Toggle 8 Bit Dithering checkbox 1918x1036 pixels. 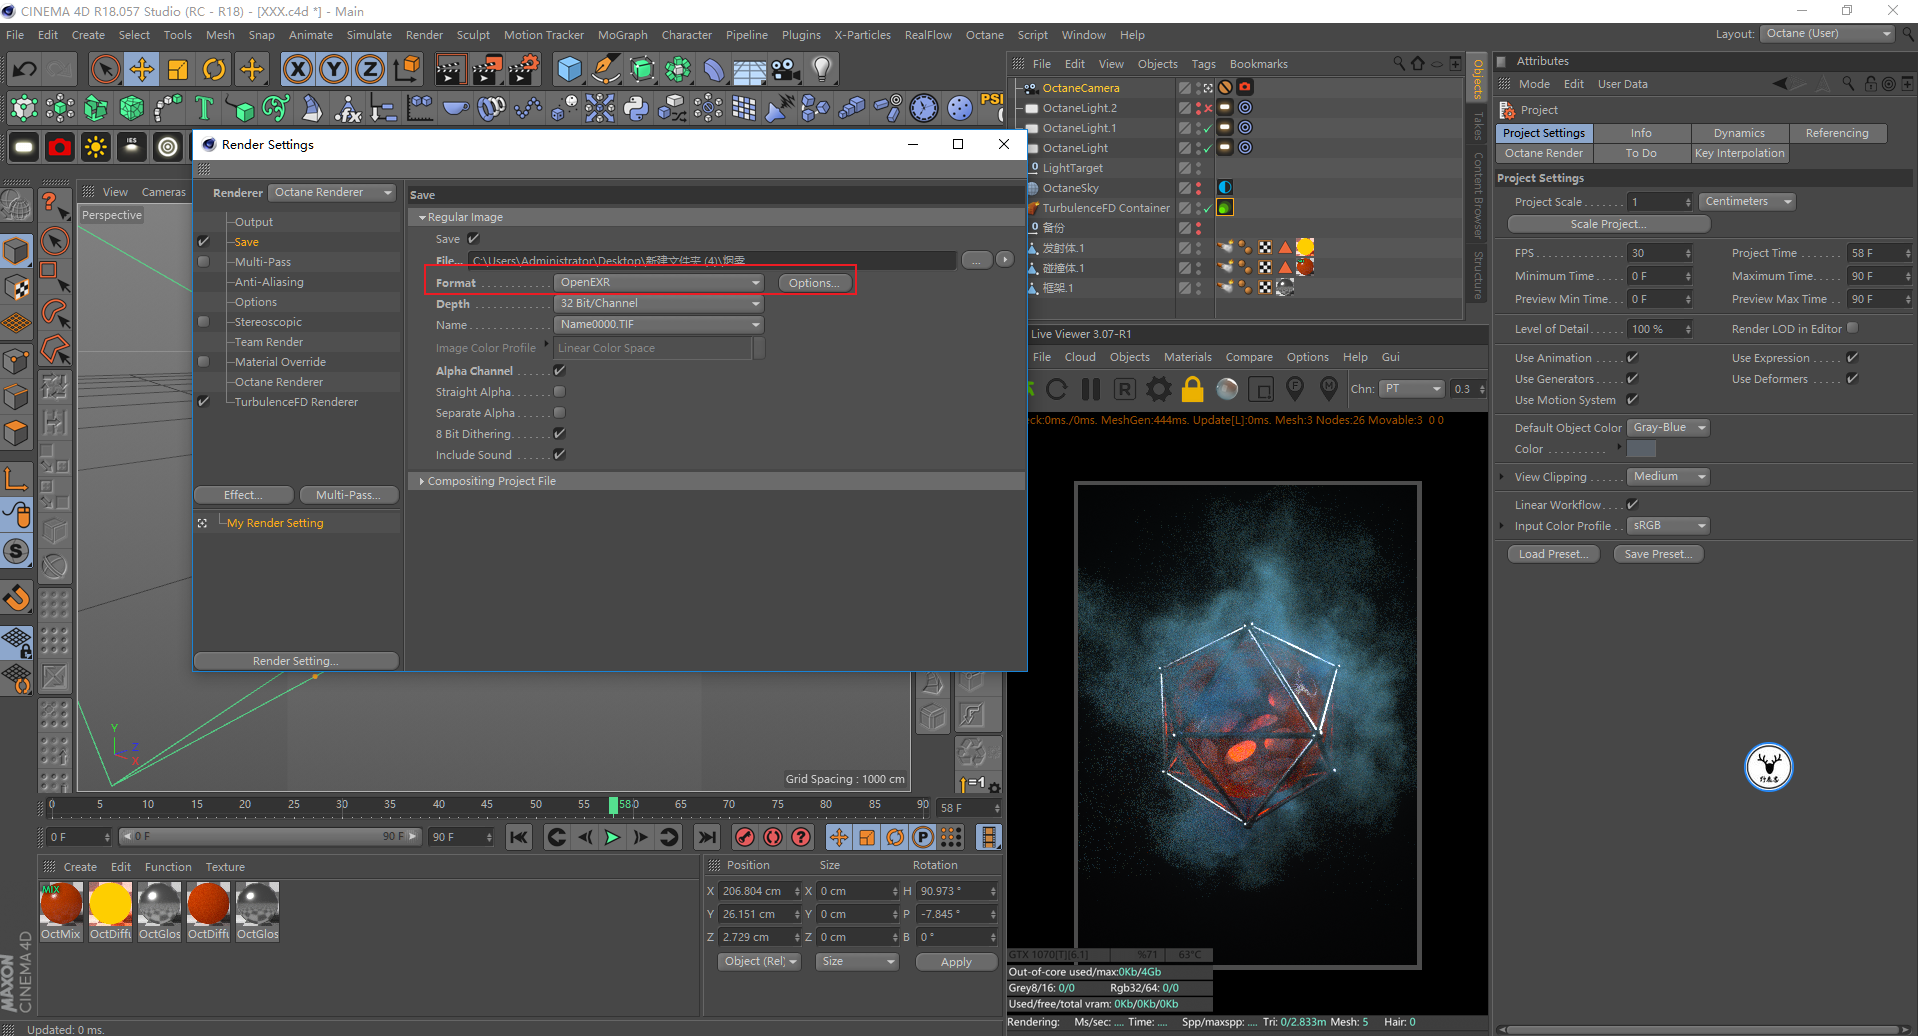coord(560,433)
